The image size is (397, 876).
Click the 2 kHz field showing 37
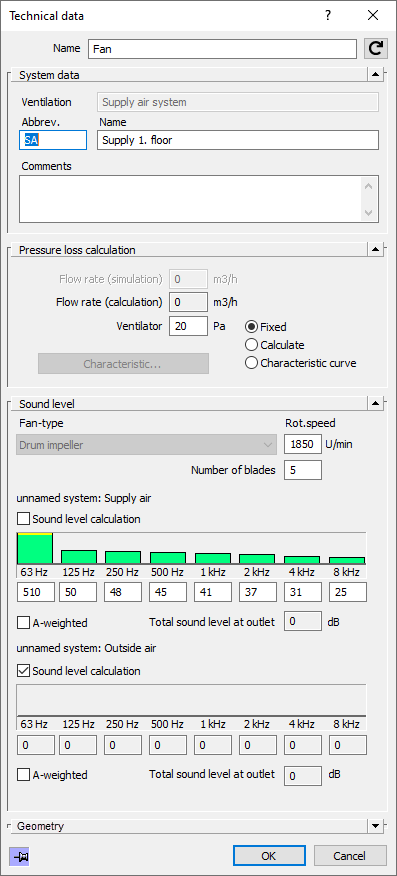pyautogui.click(x=257, y=592)
